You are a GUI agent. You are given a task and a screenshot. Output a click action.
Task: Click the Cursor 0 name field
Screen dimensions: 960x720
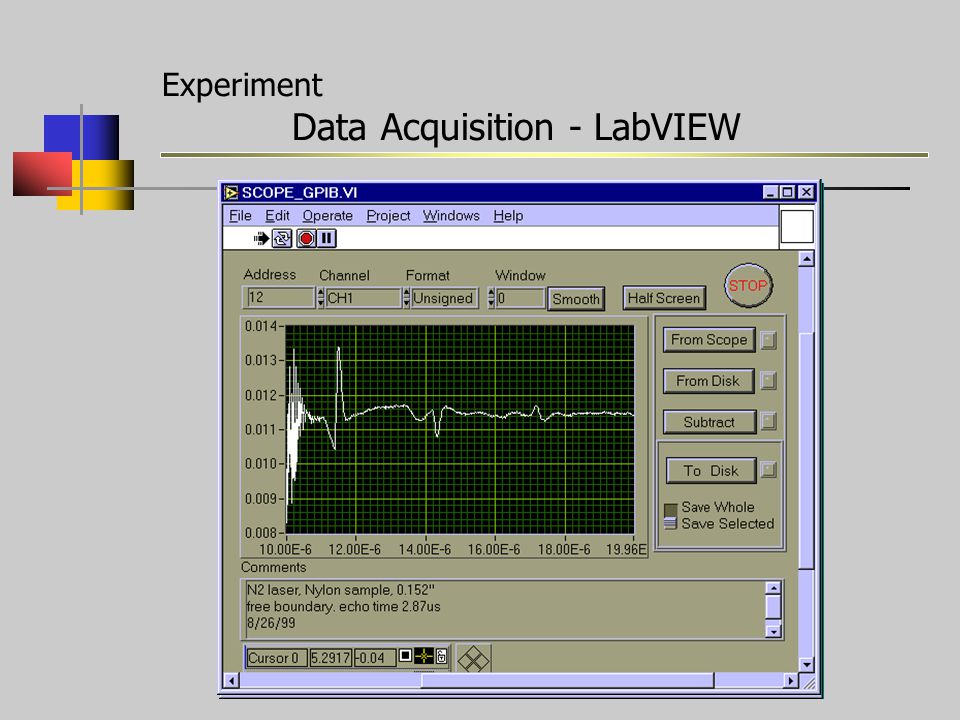pyautogui.click(x=276, y=658)
